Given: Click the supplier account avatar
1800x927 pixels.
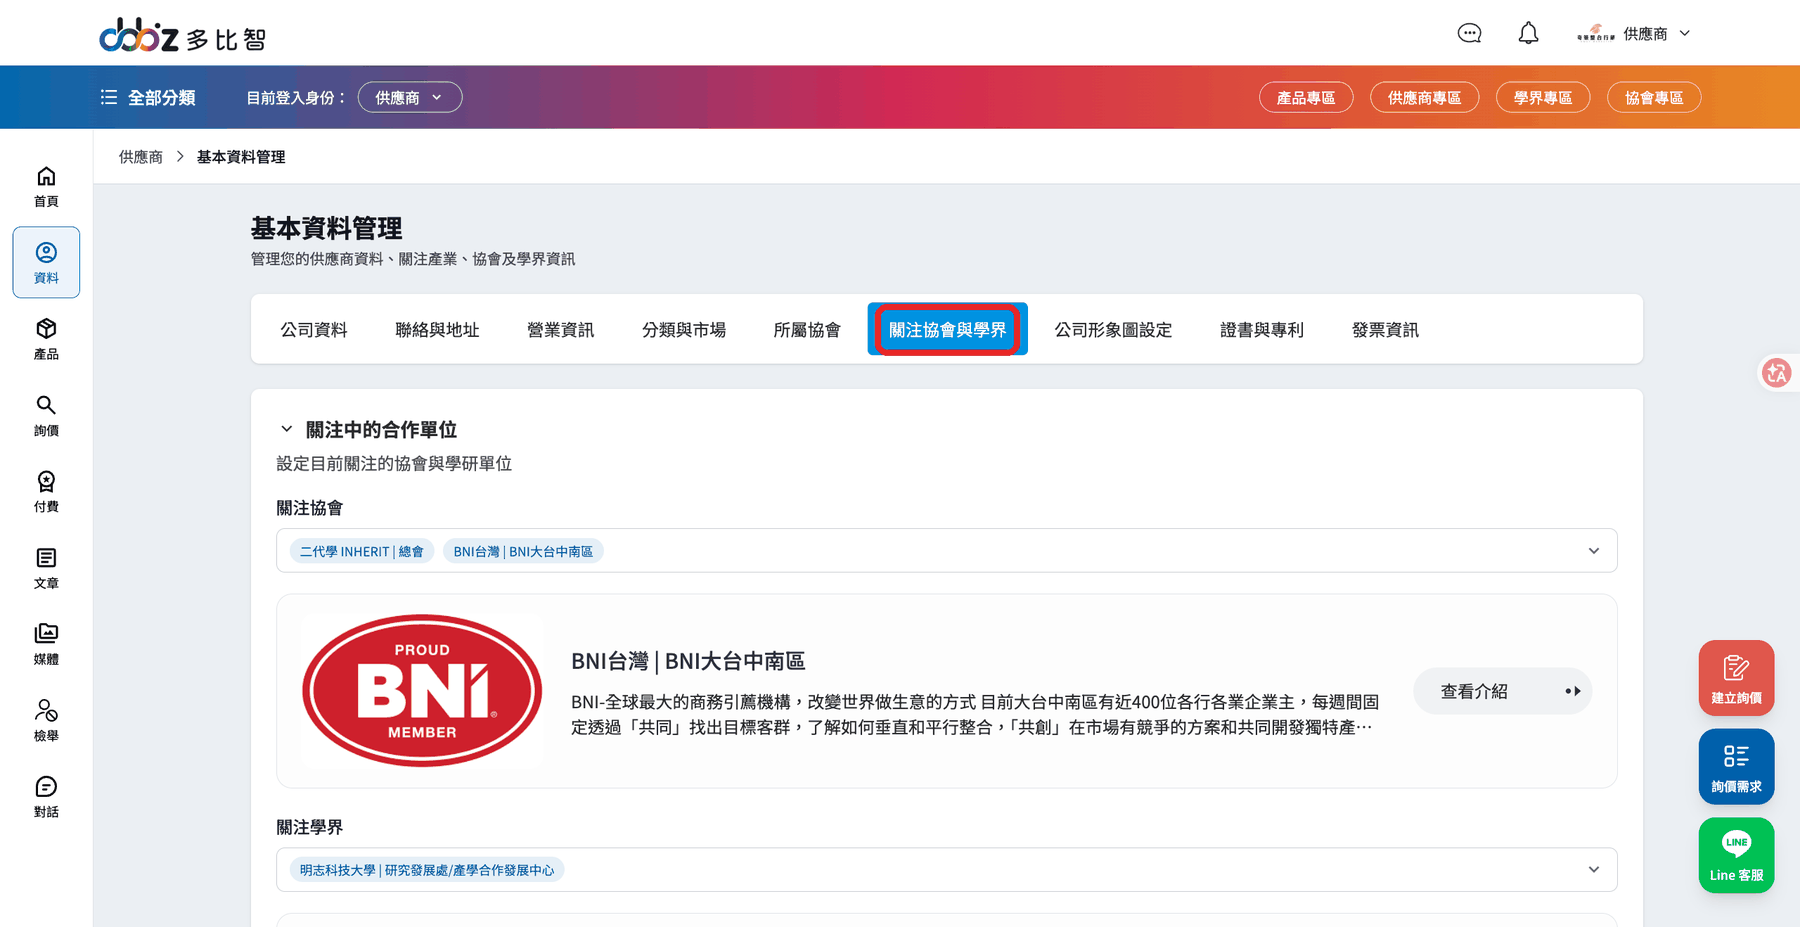Looking at the screenshot, I should click(1596, 33).
